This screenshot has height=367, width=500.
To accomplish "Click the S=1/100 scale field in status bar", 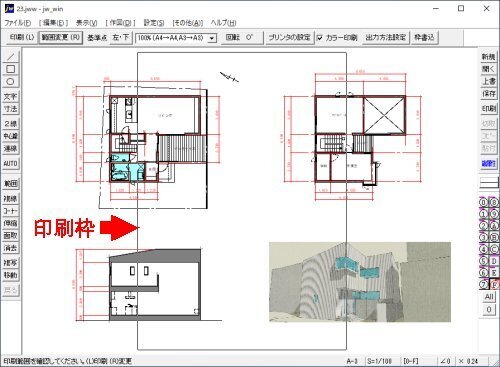I will (x=379, y=361).
